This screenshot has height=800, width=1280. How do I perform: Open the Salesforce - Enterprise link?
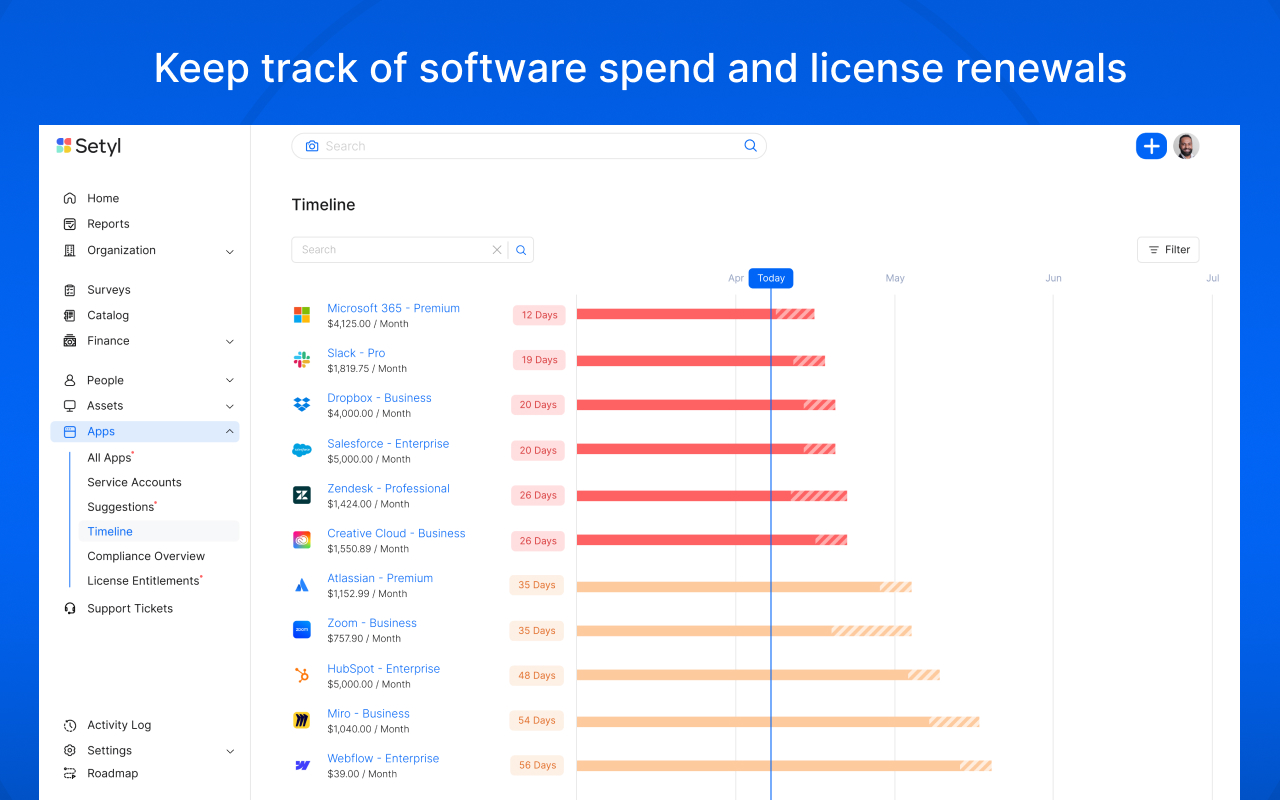coord(388,443)
